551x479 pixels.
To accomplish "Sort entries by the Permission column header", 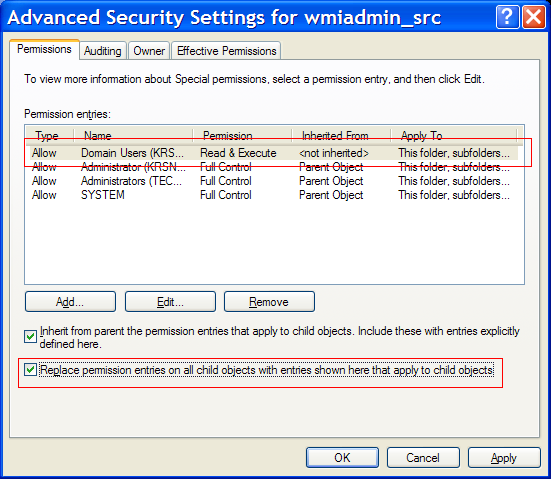I will [x=242, y=135].
